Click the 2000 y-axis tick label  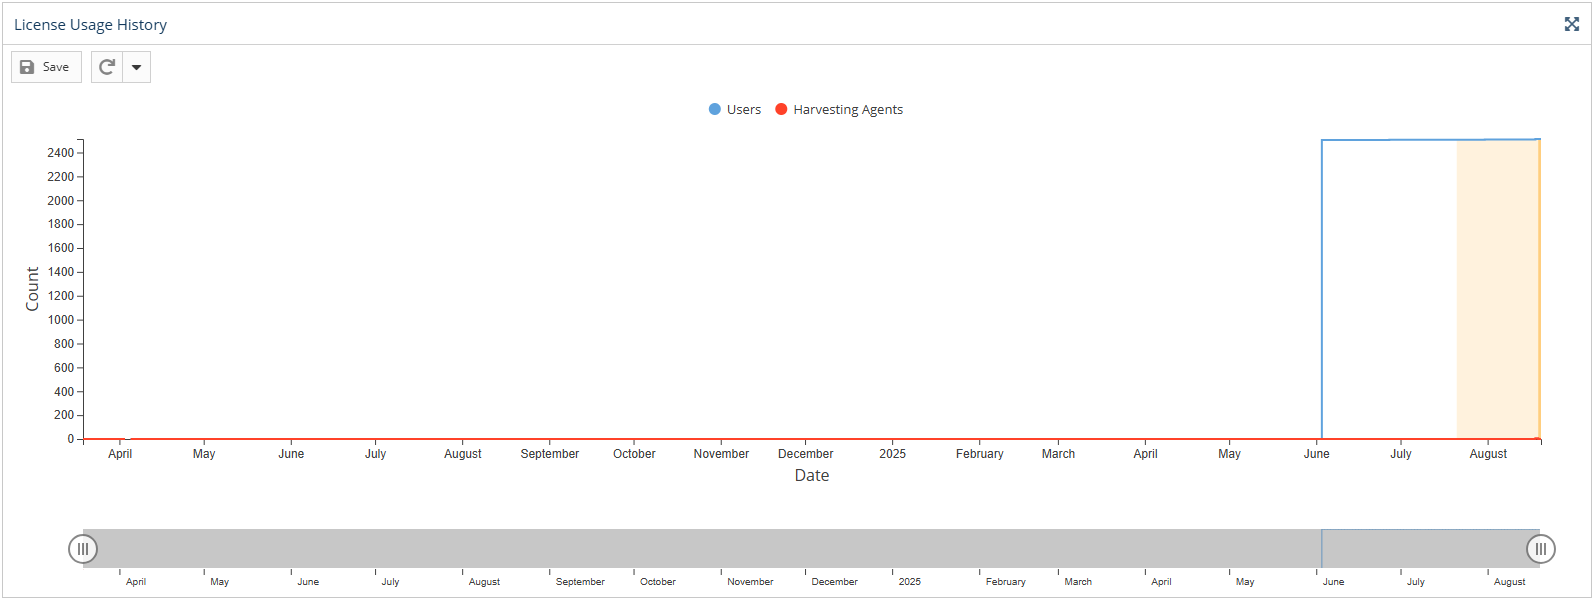click(x=60, y=201)
